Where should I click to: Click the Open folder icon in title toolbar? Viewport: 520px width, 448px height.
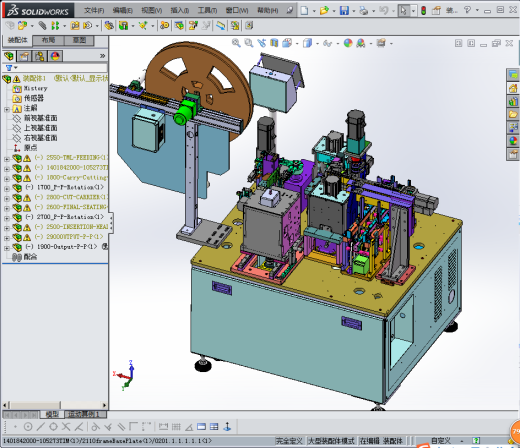pyautogui.click(x=324, y=10)
